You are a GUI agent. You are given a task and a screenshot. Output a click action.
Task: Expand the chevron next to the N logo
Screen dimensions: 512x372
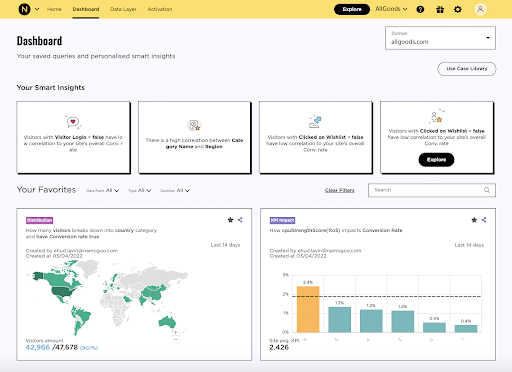(37, 9)
